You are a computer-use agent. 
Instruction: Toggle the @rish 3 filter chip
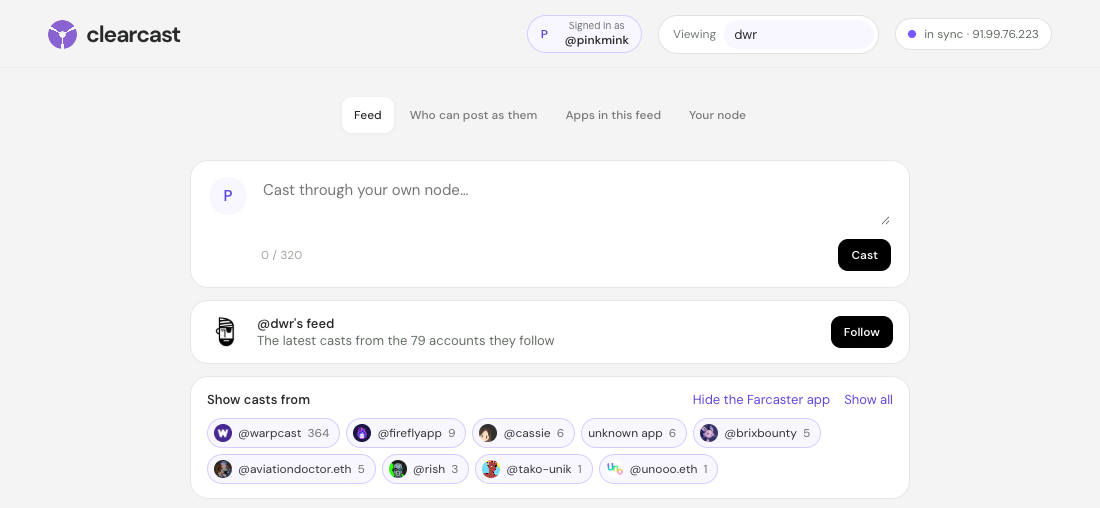pyautogui.click(x=425, y=469)
